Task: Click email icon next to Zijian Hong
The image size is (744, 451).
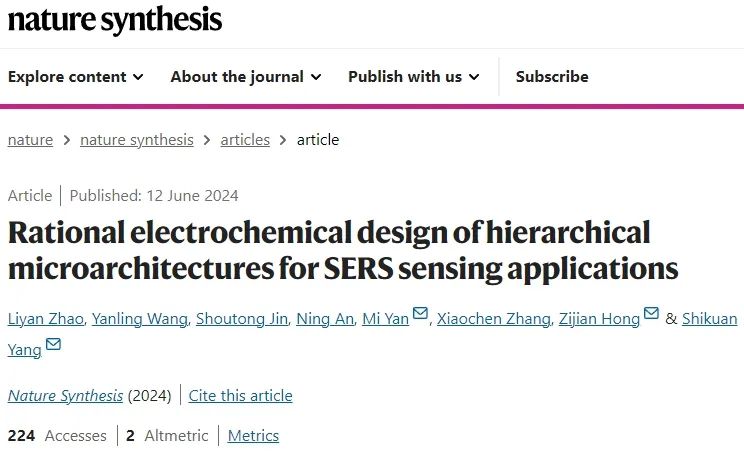Action: point(651,315)
